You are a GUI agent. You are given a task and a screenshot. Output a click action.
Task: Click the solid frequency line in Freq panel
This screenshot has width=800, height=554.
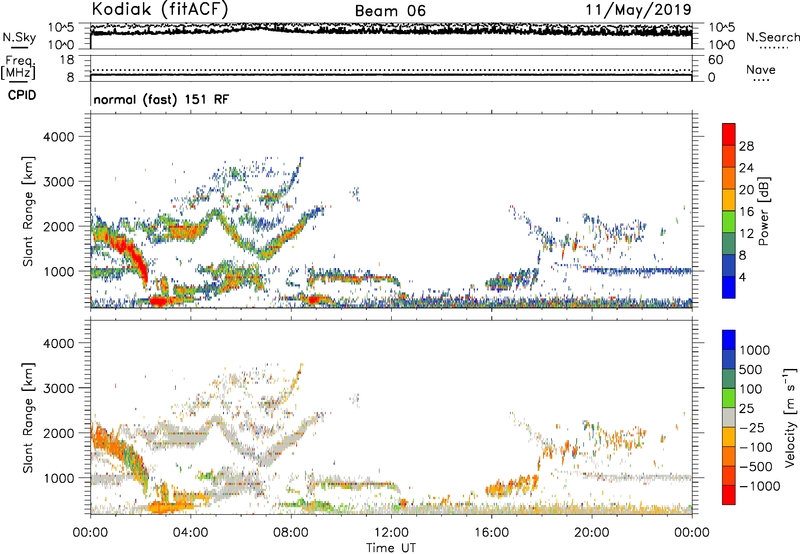click(391, 75)
